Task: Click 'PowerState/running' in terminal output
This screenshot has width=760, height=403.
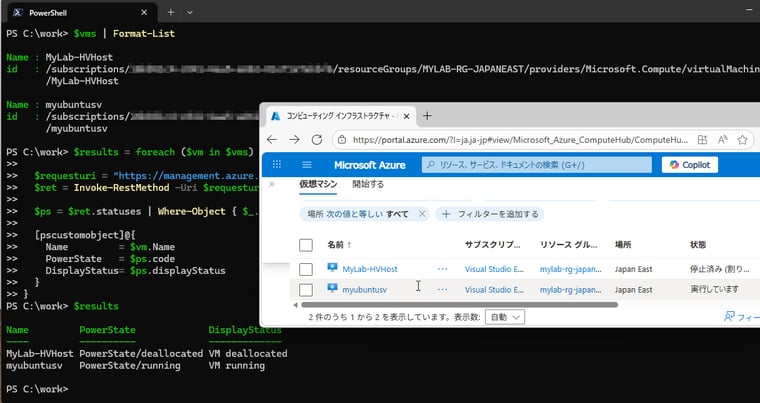Action: (x=130, y=366)
